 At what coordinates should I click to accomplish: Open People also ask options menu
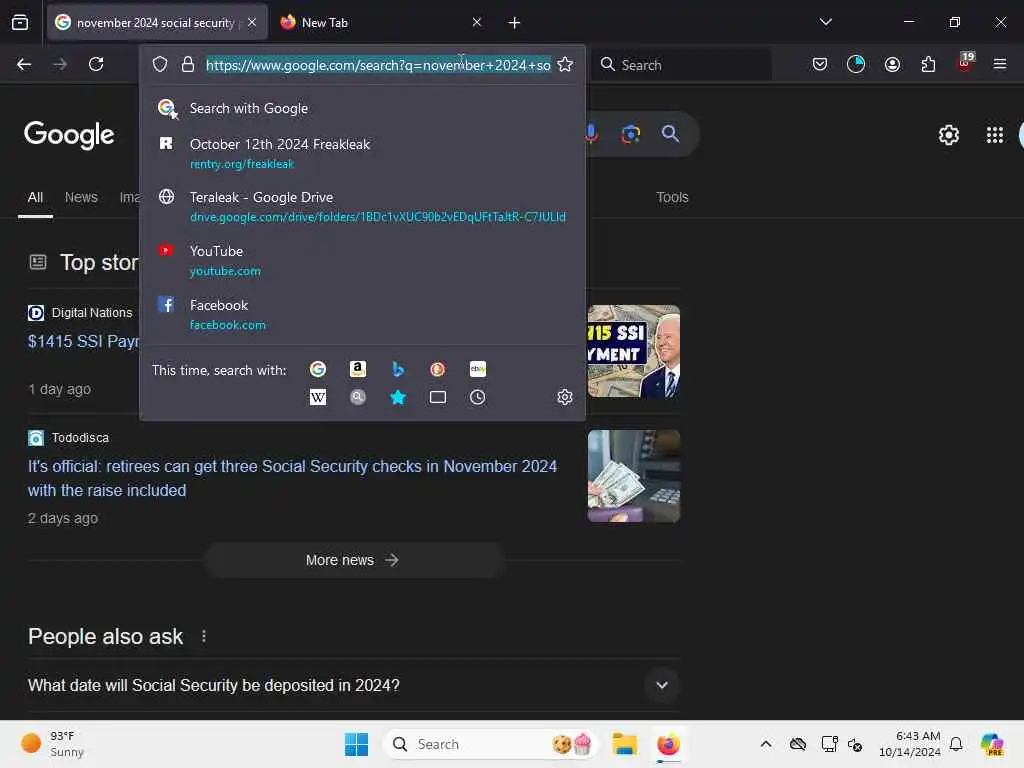click(204, 636)
